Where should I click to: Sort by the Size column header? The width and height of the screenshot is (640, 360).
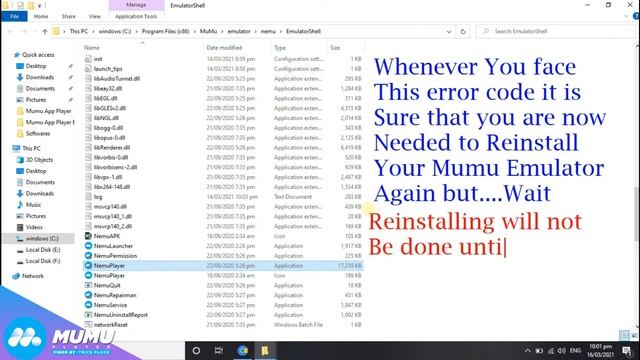(x=335, y=48)
